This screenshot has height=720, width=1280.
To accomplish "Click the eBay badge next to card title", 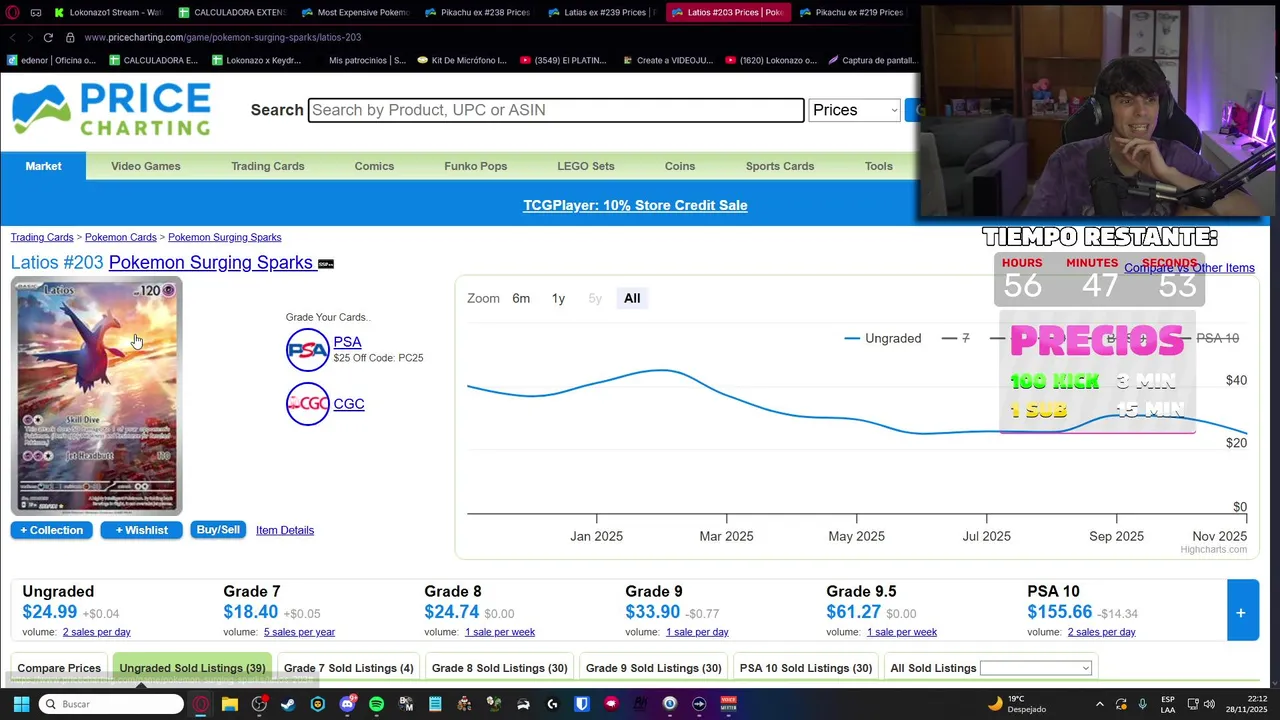I will tap(326, 264).
